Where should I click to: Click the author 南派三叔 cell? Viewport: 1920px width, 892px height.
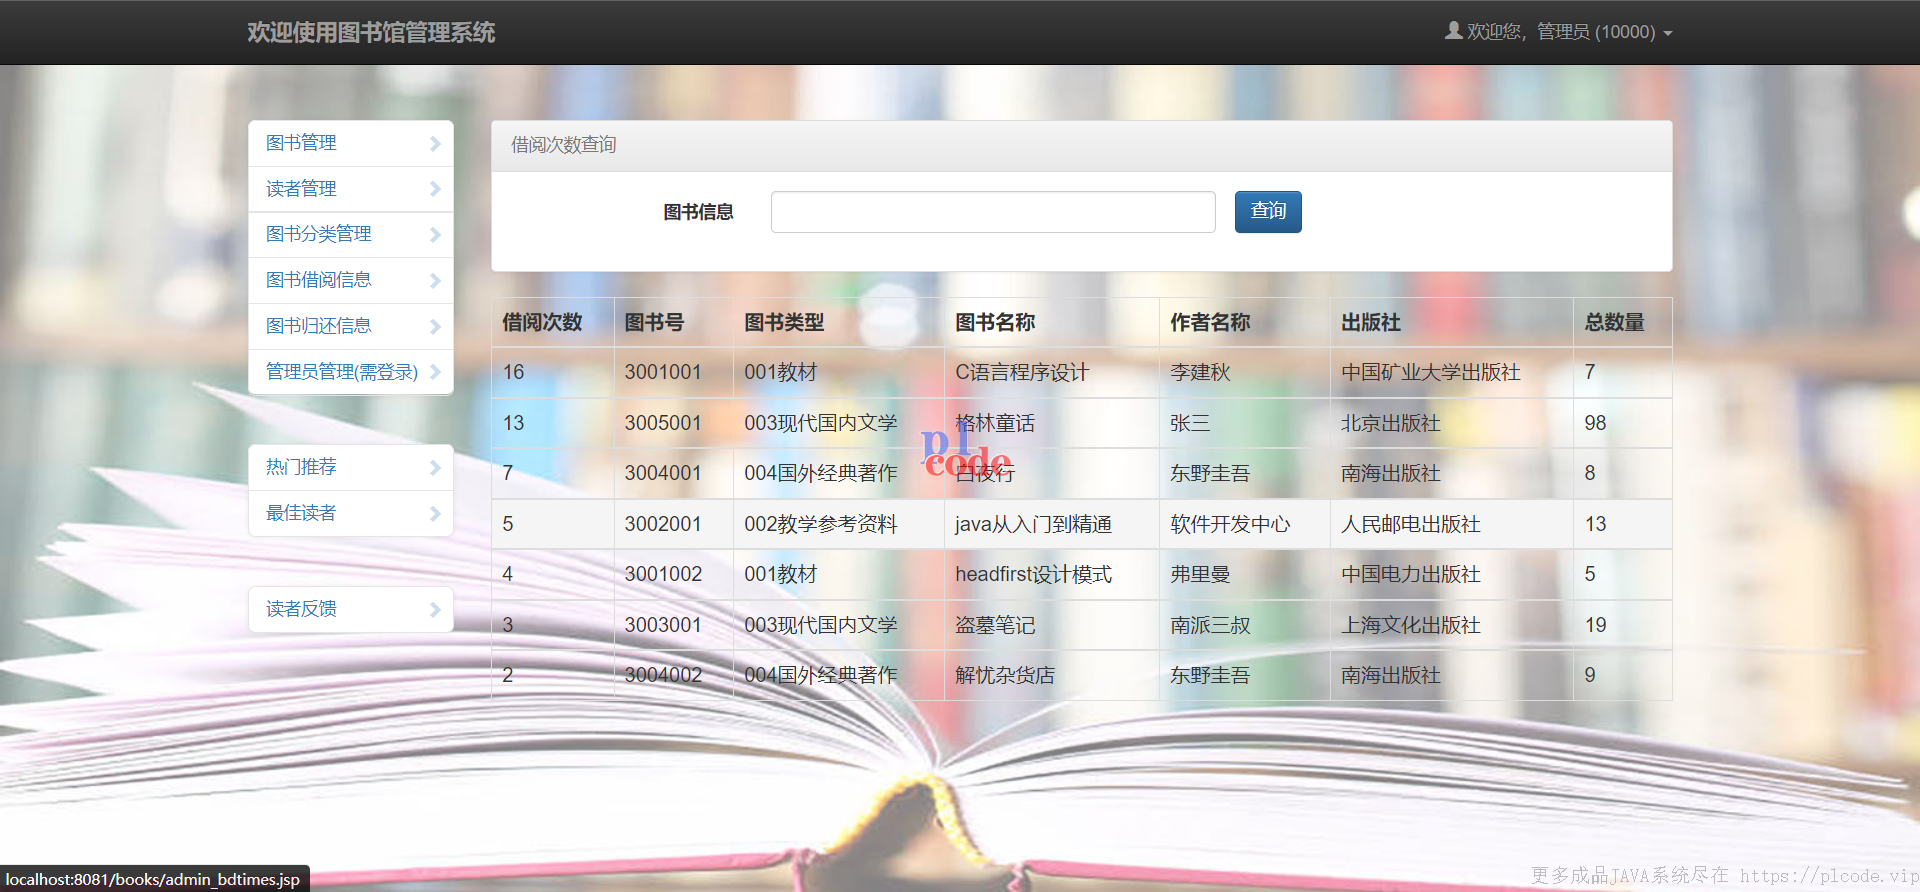[x=1244, y=625]
